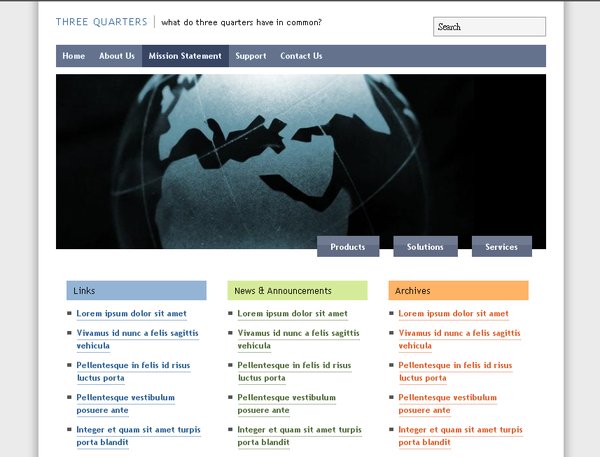Open Links: Integer et quam sit amet
The height and width of the screenshot is (457, 600).
[x=138, y=436]
